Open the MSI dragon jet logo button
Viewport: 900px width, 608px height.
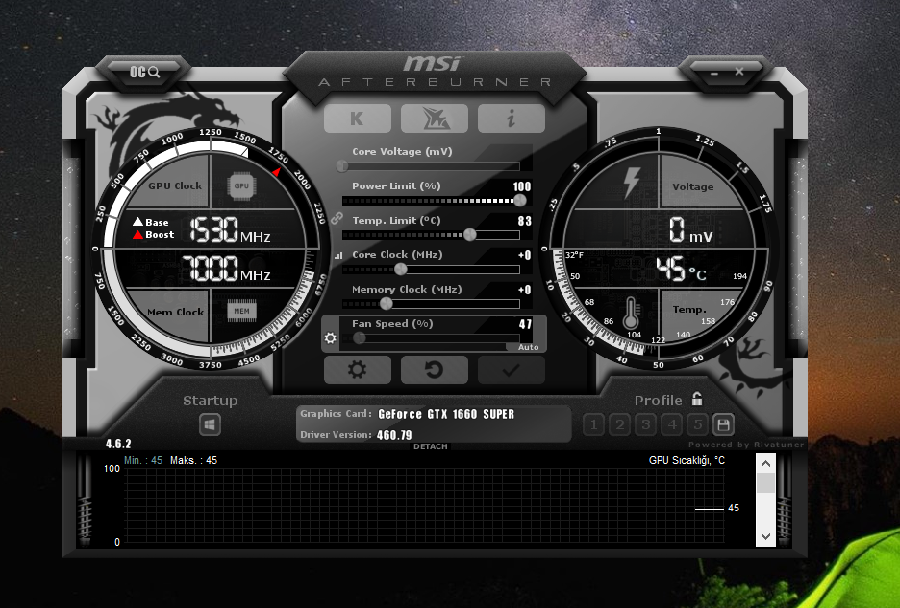click(x=434, y=118)
